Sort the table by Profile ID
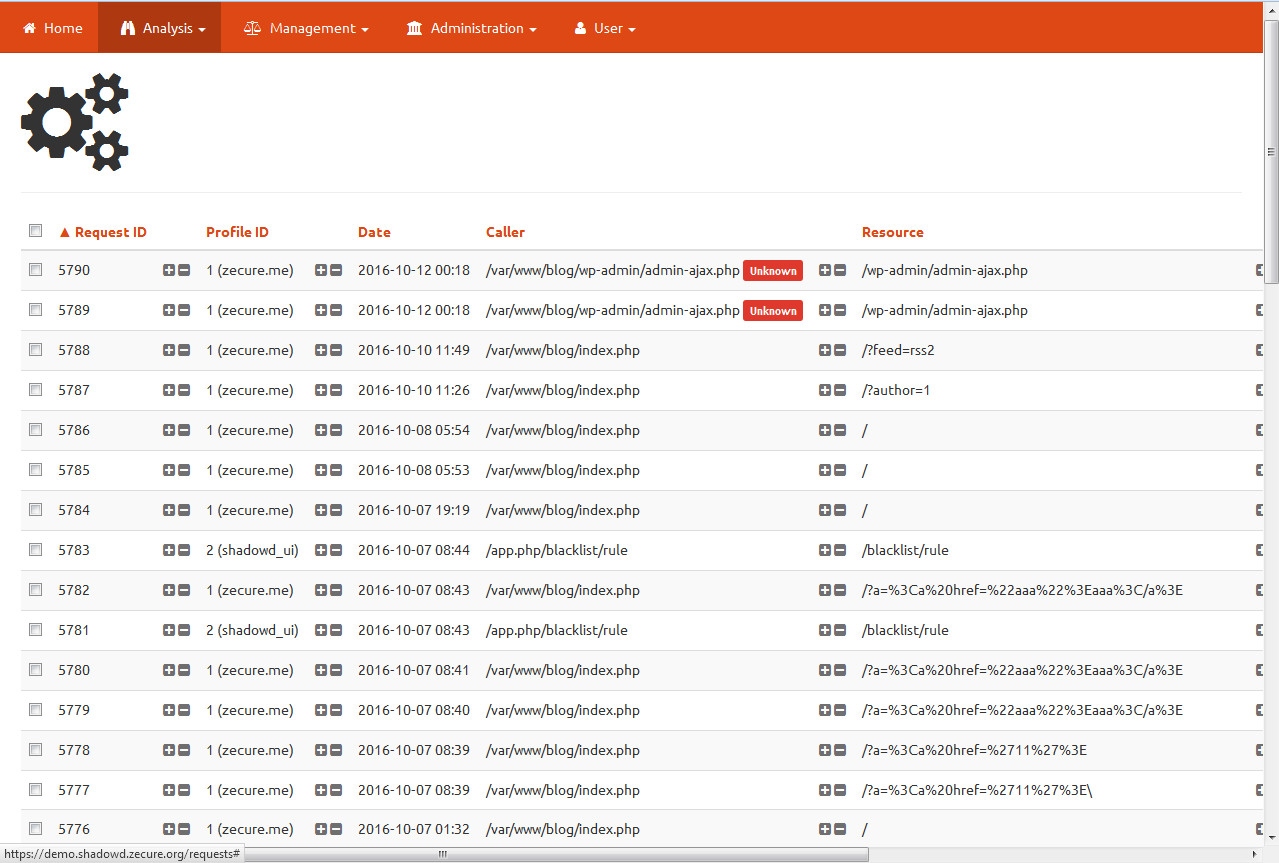Viewport: 1279px width, 863px height. point(237,232)
